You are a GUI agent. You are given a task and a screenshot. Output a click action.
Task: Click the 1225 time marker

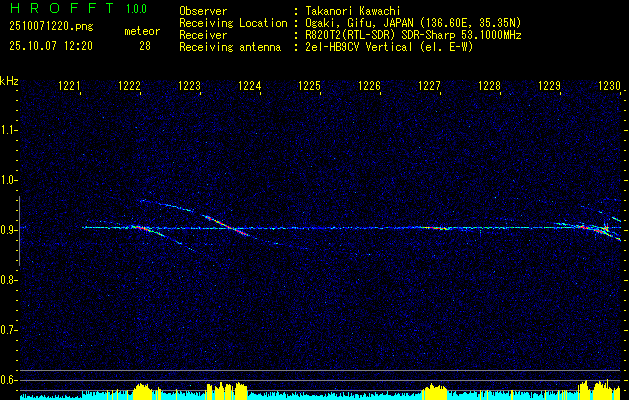(x=310, y=85)
